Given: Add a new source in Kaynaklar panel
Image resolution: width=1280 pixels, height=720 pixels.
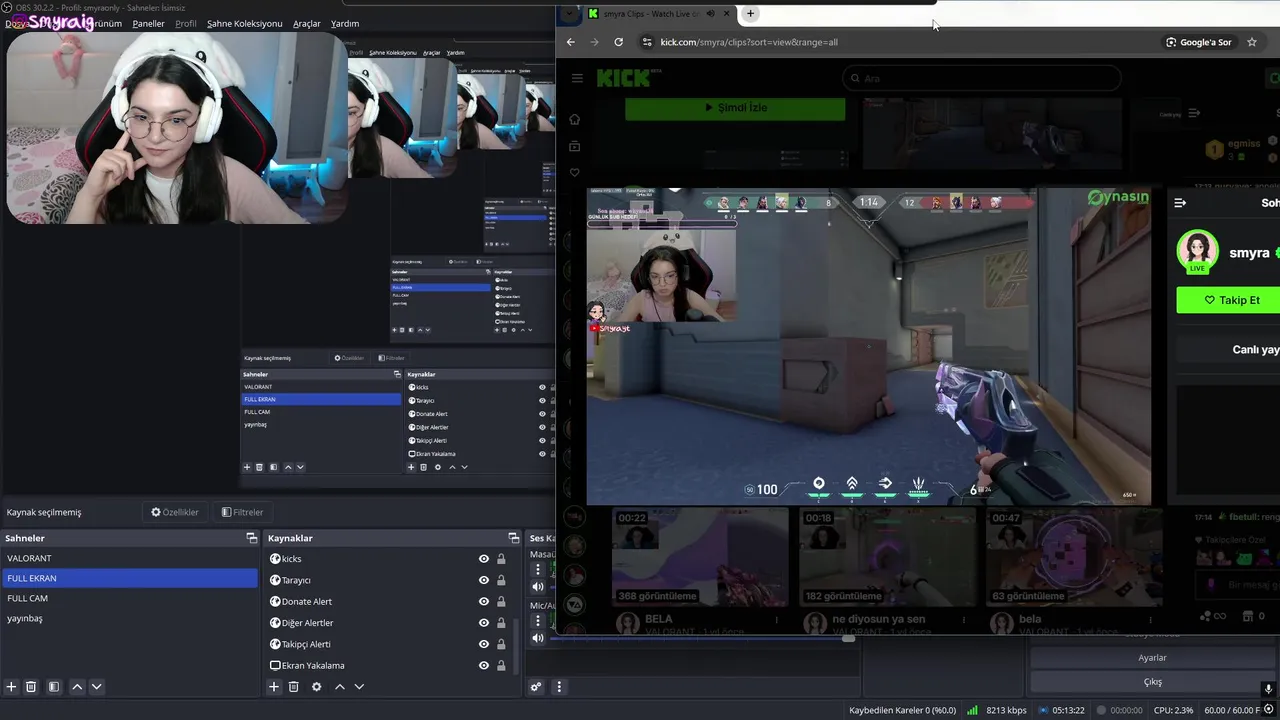Looking at the screenshot, I should [x=274, y=687].
